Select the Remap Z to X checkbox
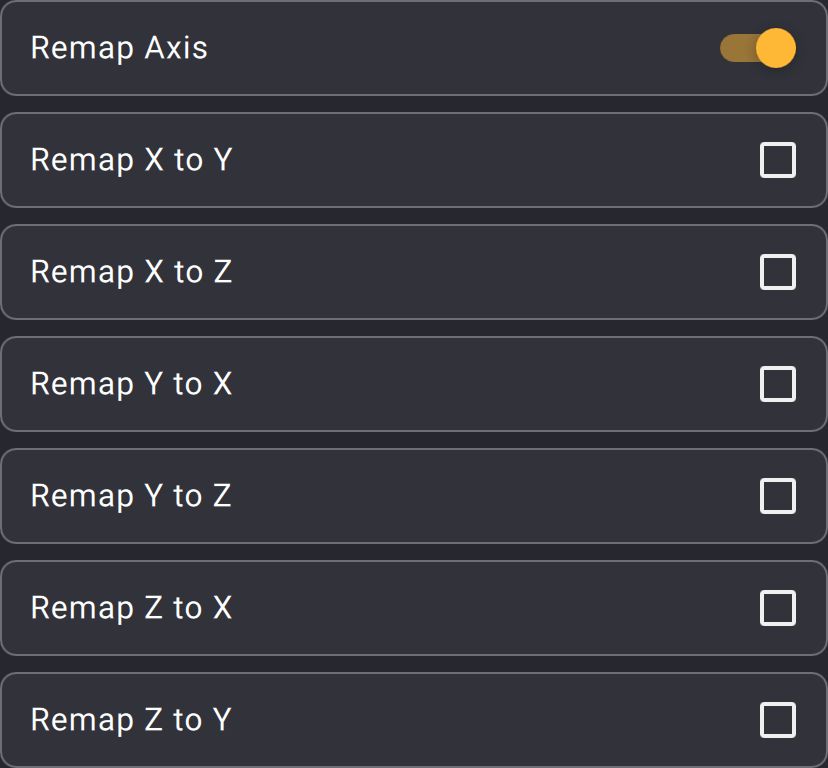Screen dimensions: 828x768 point(778,608)
